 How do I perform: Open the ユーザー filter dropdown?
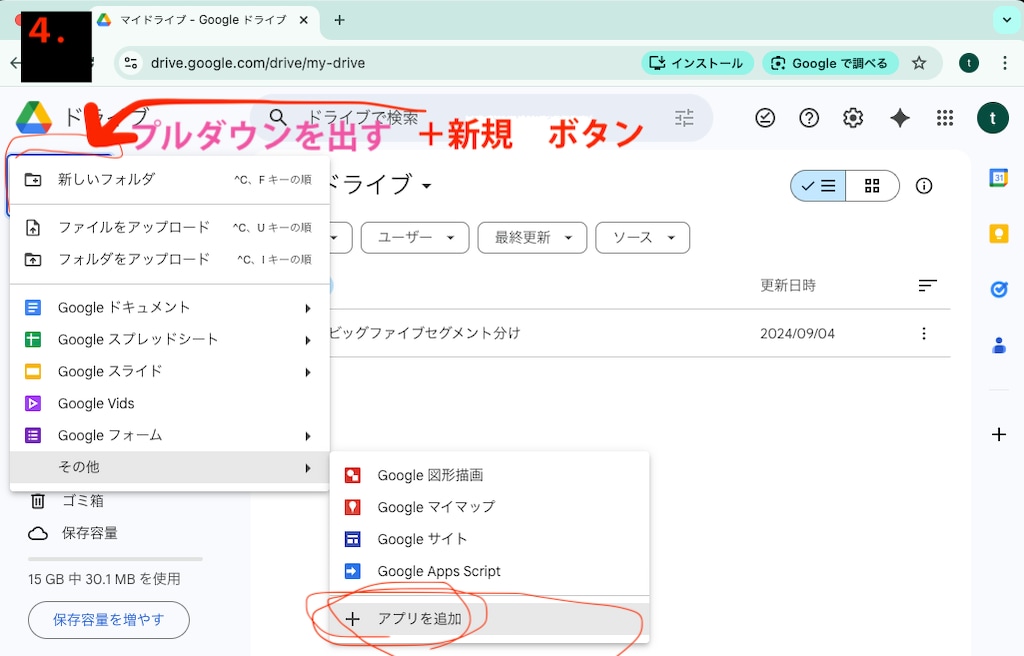point(414,237)
